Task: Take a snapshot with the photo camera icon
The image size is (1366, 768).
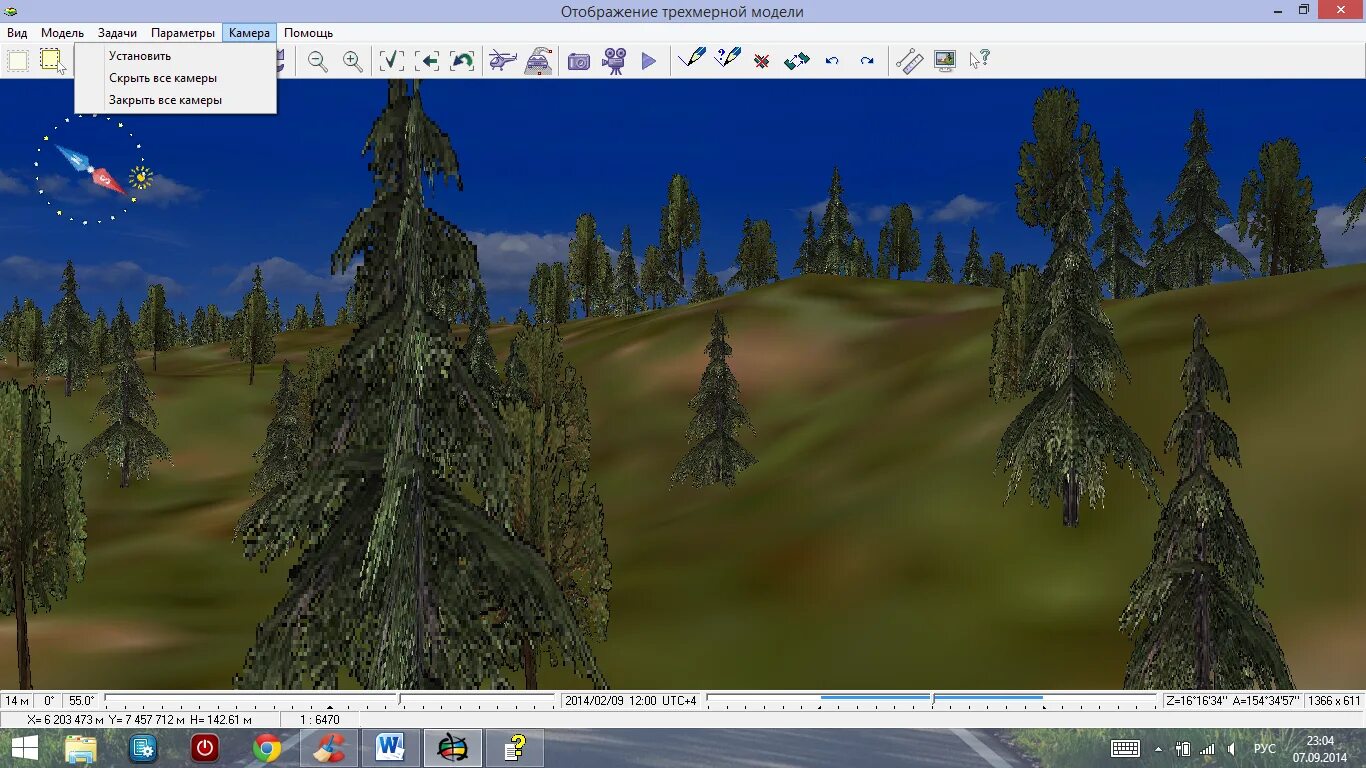Action: [x=579, y=62]
